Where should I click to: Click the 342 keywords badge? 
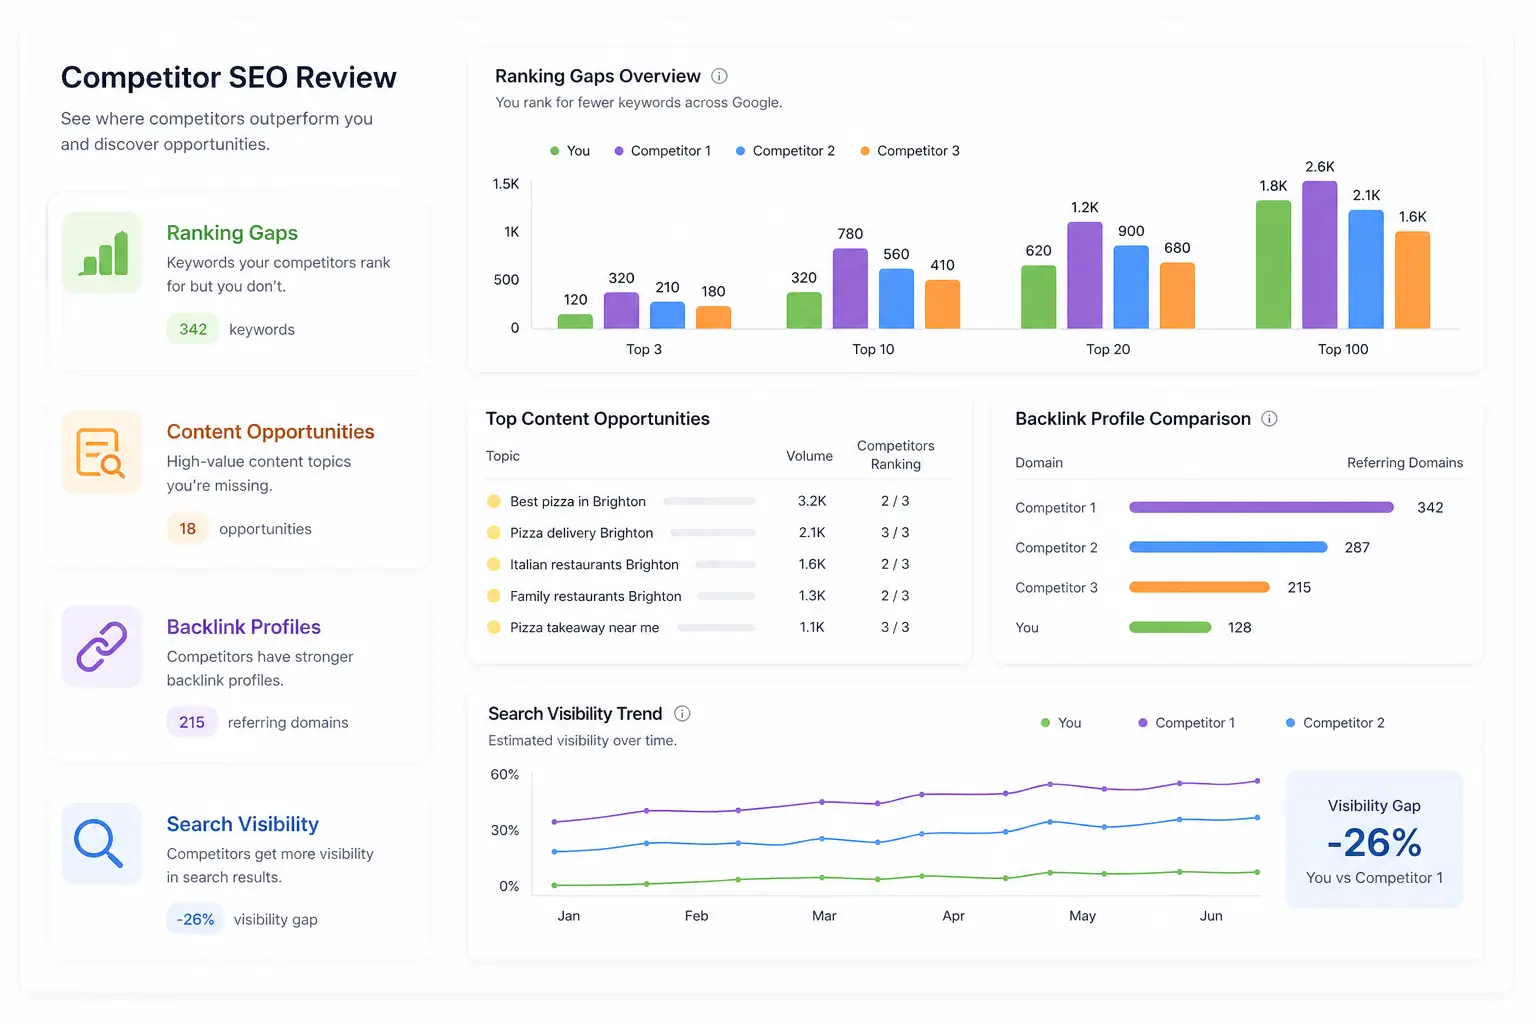point(193,329)
